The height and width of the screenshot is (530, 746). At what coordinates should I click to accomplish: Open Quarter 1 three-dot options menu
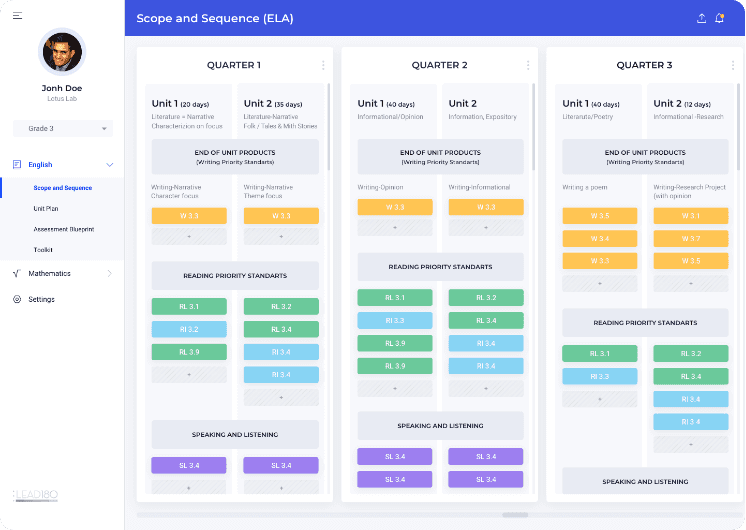click(323, 65)
